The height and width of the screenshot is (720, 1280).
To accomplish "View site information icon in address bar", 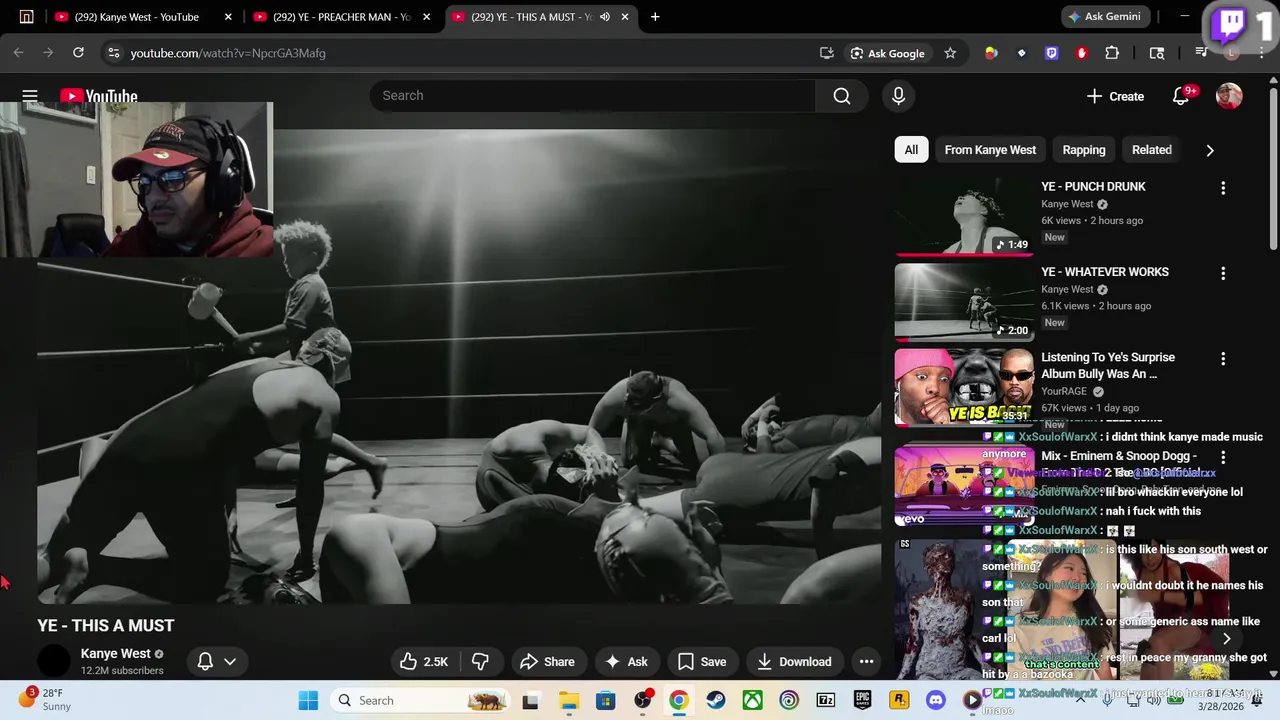I will [x=113, y=53].
